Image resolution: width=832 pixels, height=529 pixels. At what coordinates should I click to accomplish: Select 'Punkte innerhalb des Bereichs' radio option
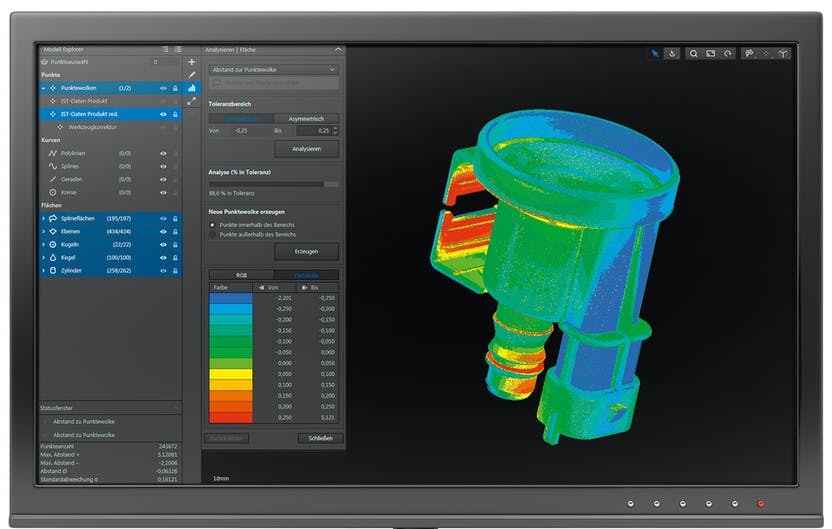tap(213, 225)
